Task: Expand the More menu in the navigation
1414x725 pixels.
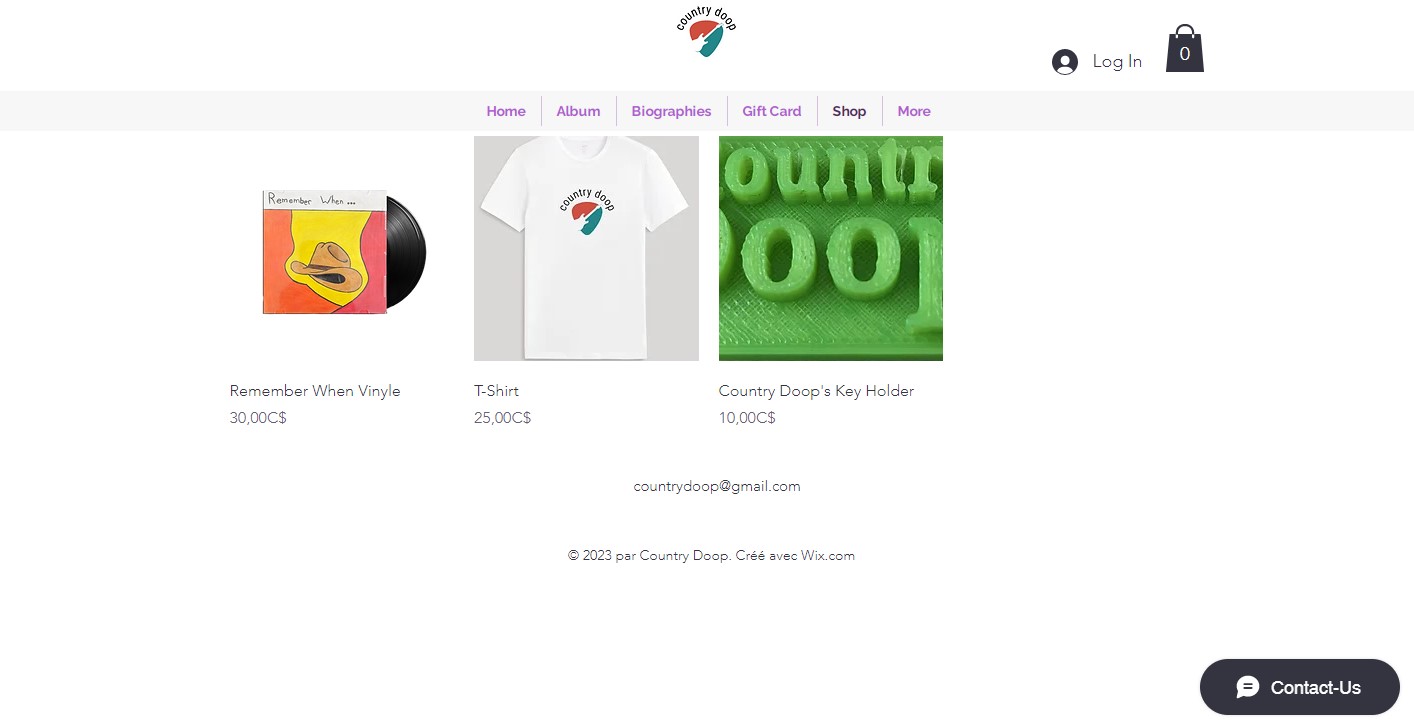Action: (913, 111)
